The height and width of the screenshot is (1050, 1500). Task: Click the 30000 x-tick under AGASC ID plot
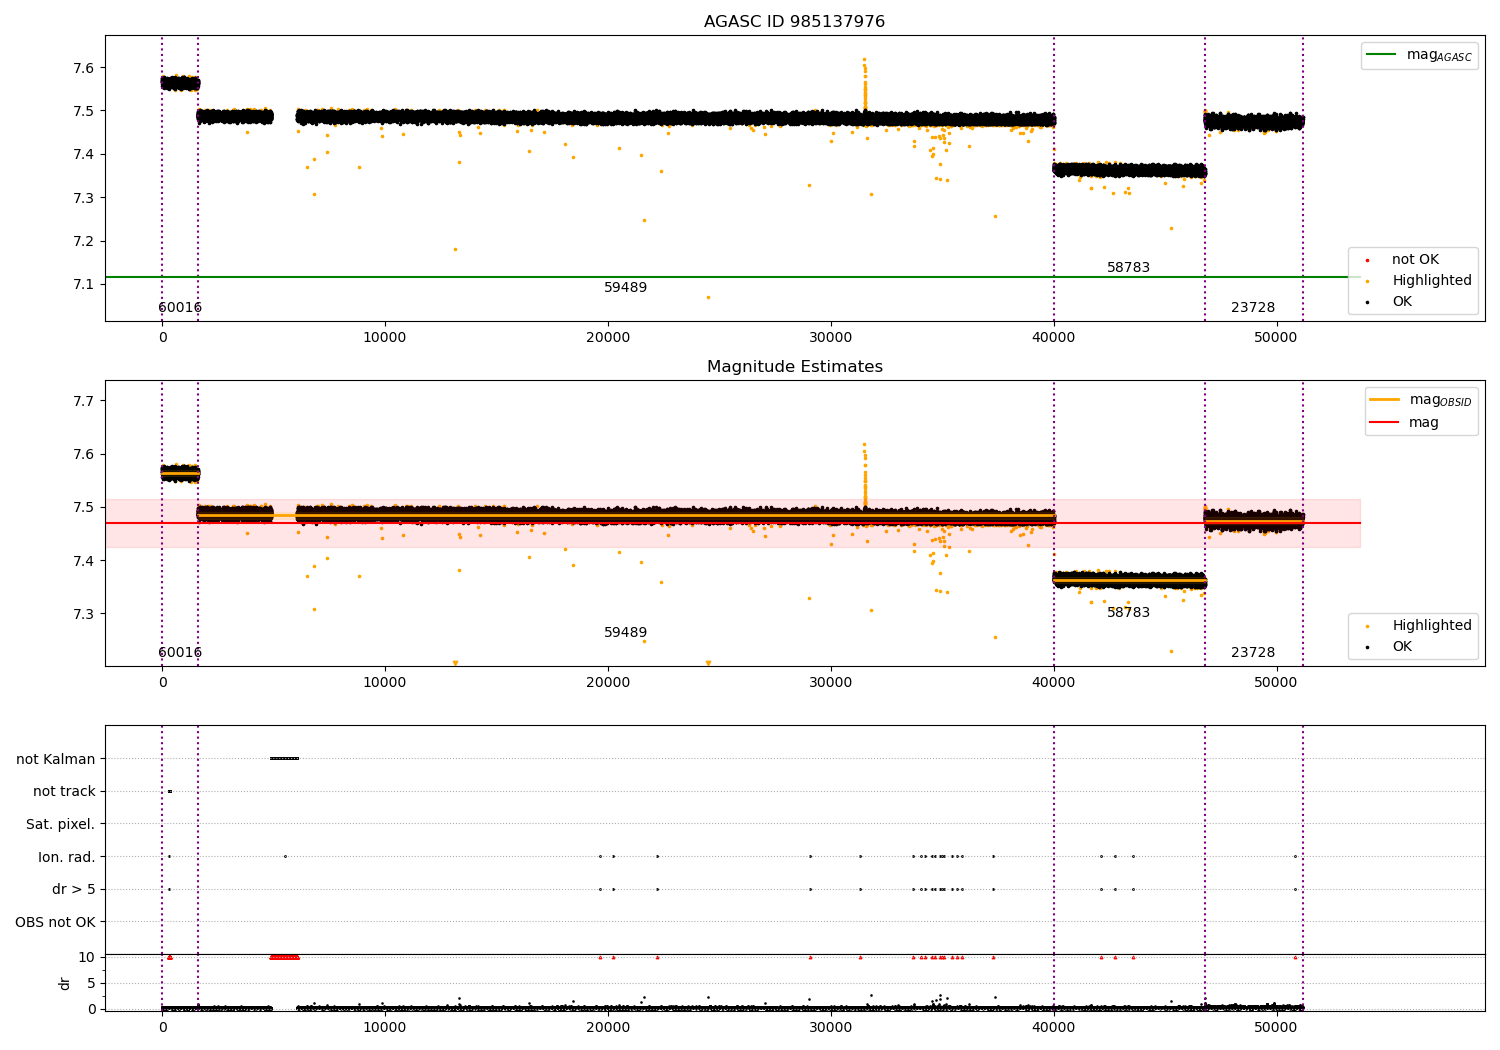(x=831, y=338)
